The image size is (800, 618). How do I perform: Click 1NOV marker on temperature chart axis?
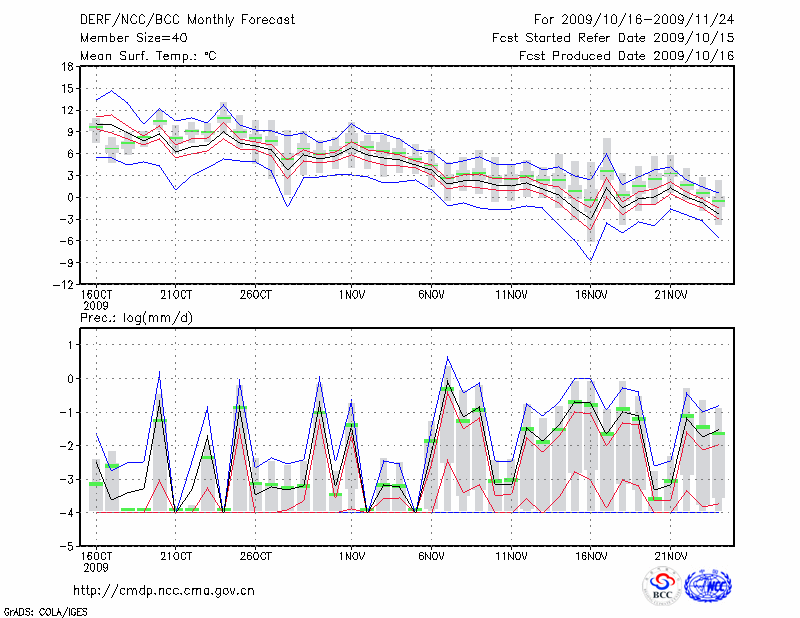coord(351,295)
